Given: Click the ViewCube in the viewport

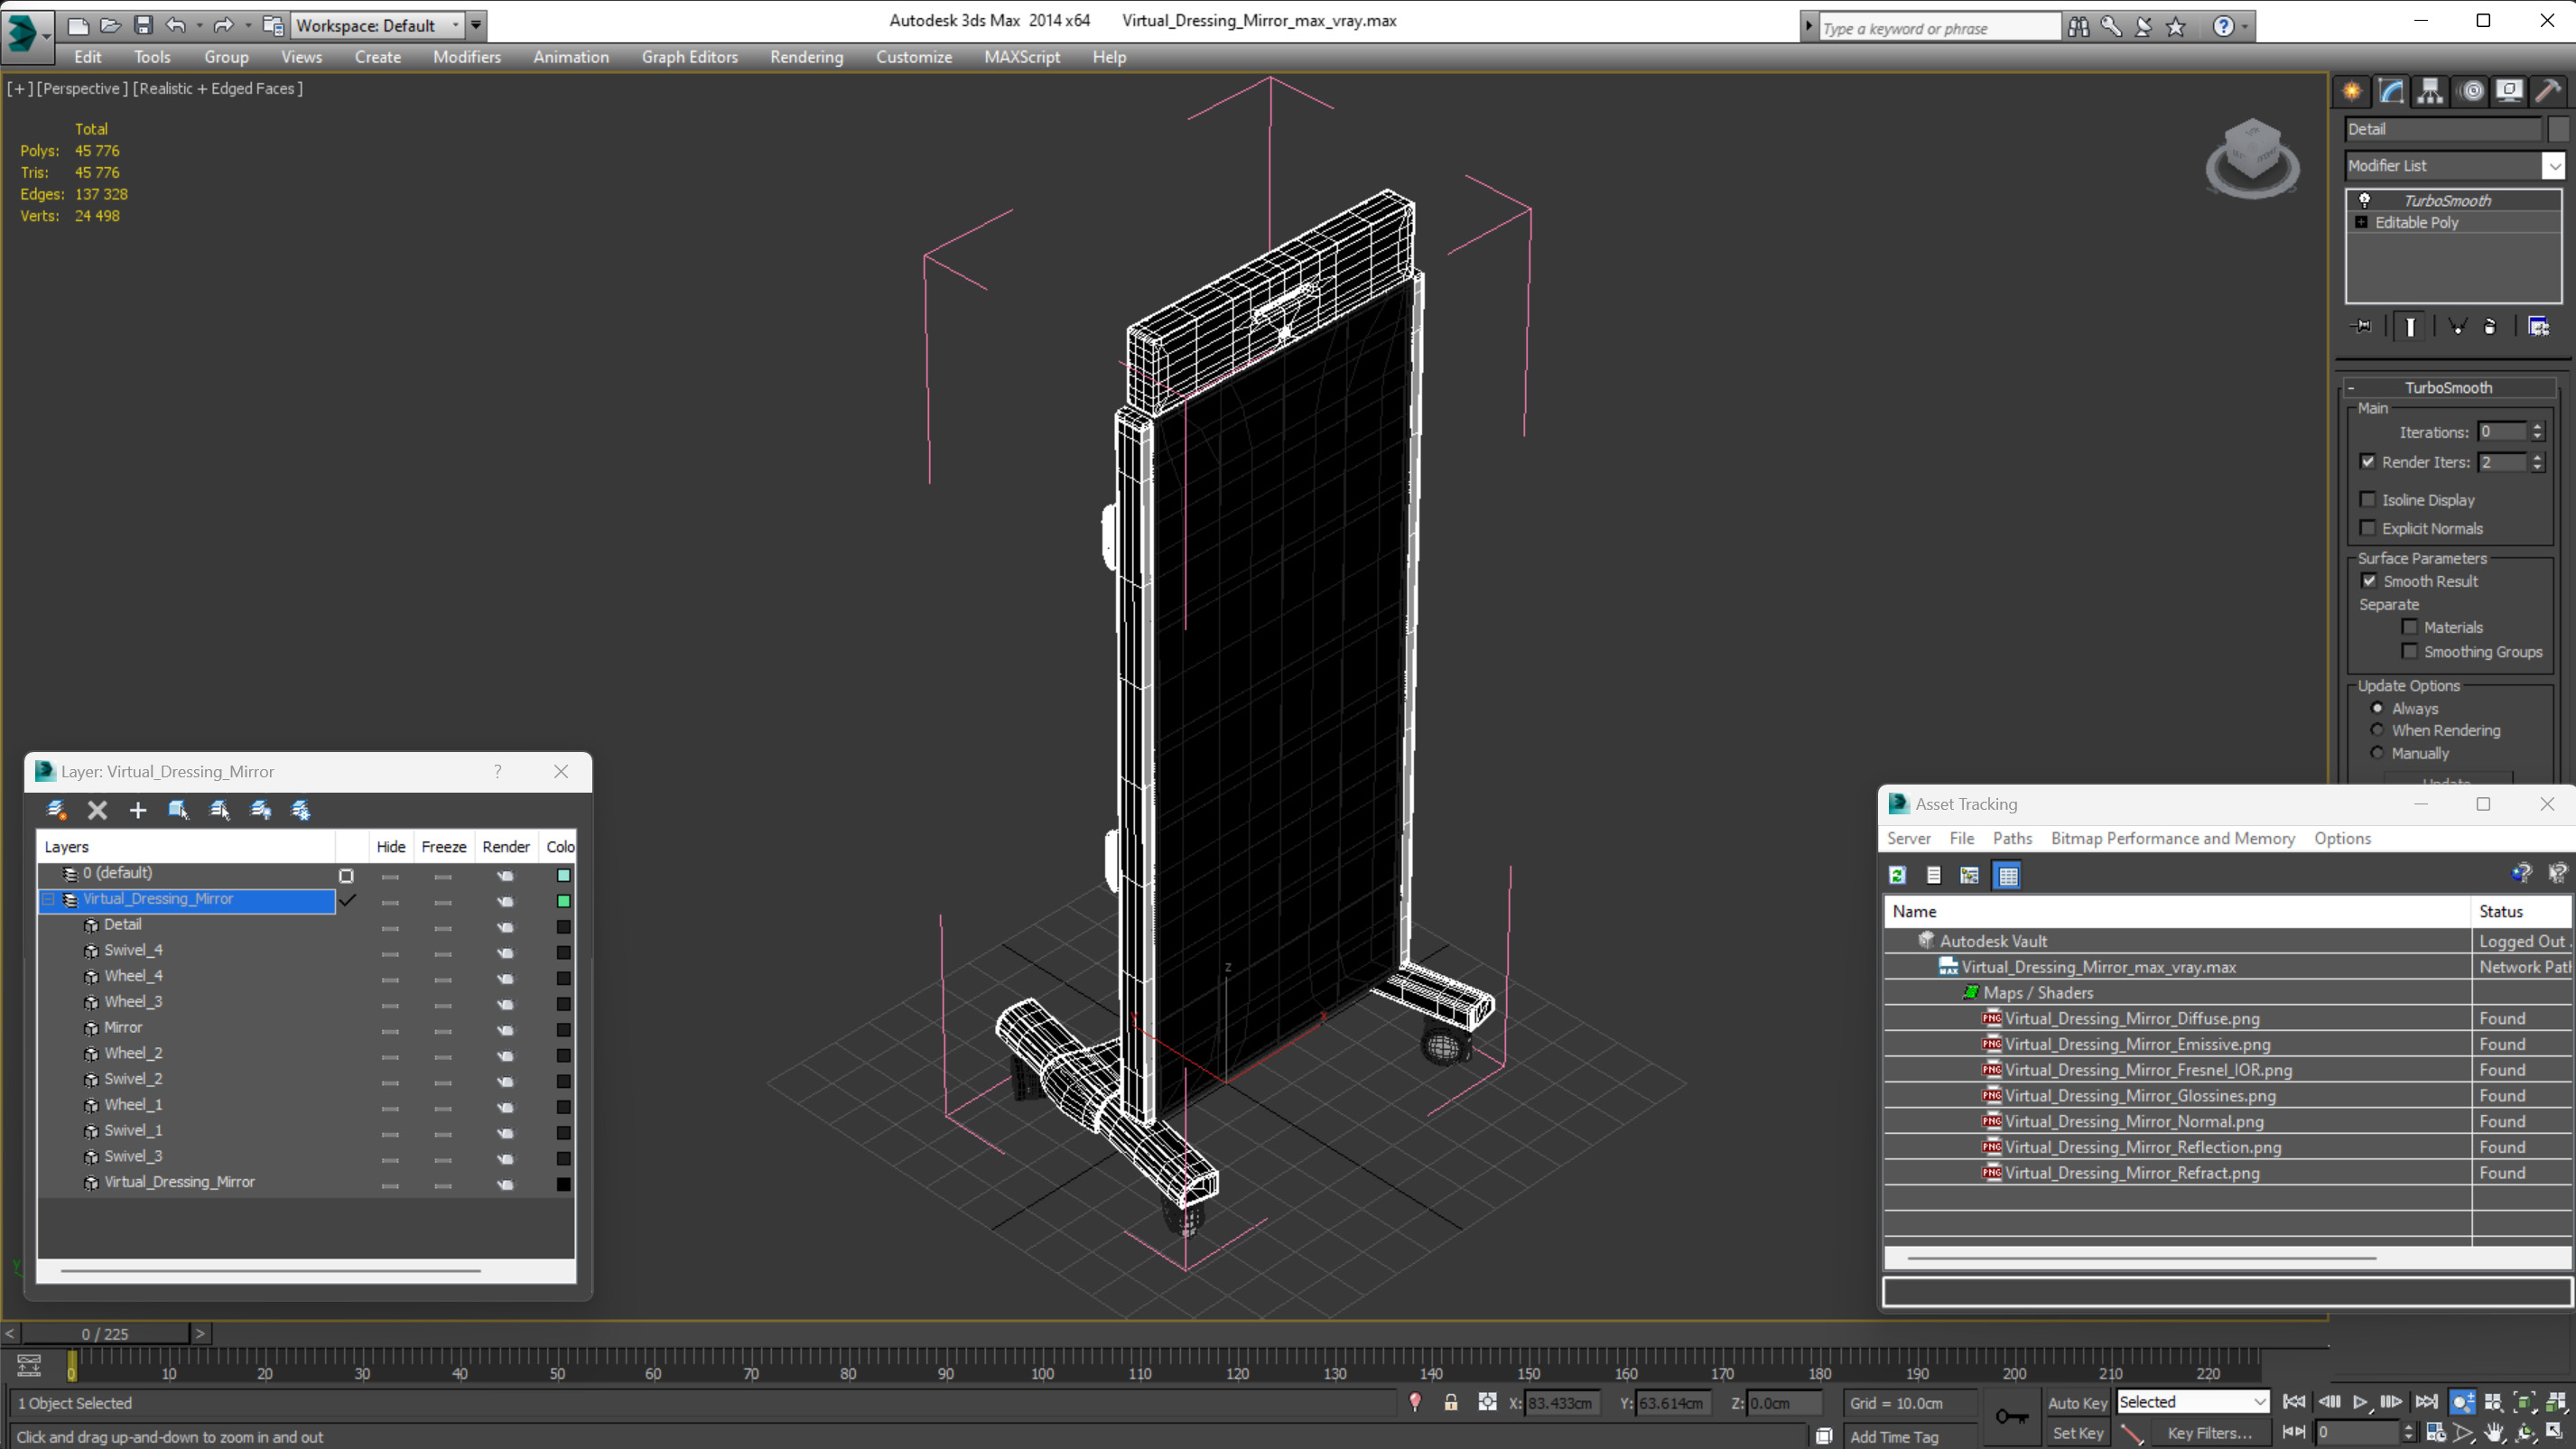Looking at the screenshot, I should click(2252, 157).
